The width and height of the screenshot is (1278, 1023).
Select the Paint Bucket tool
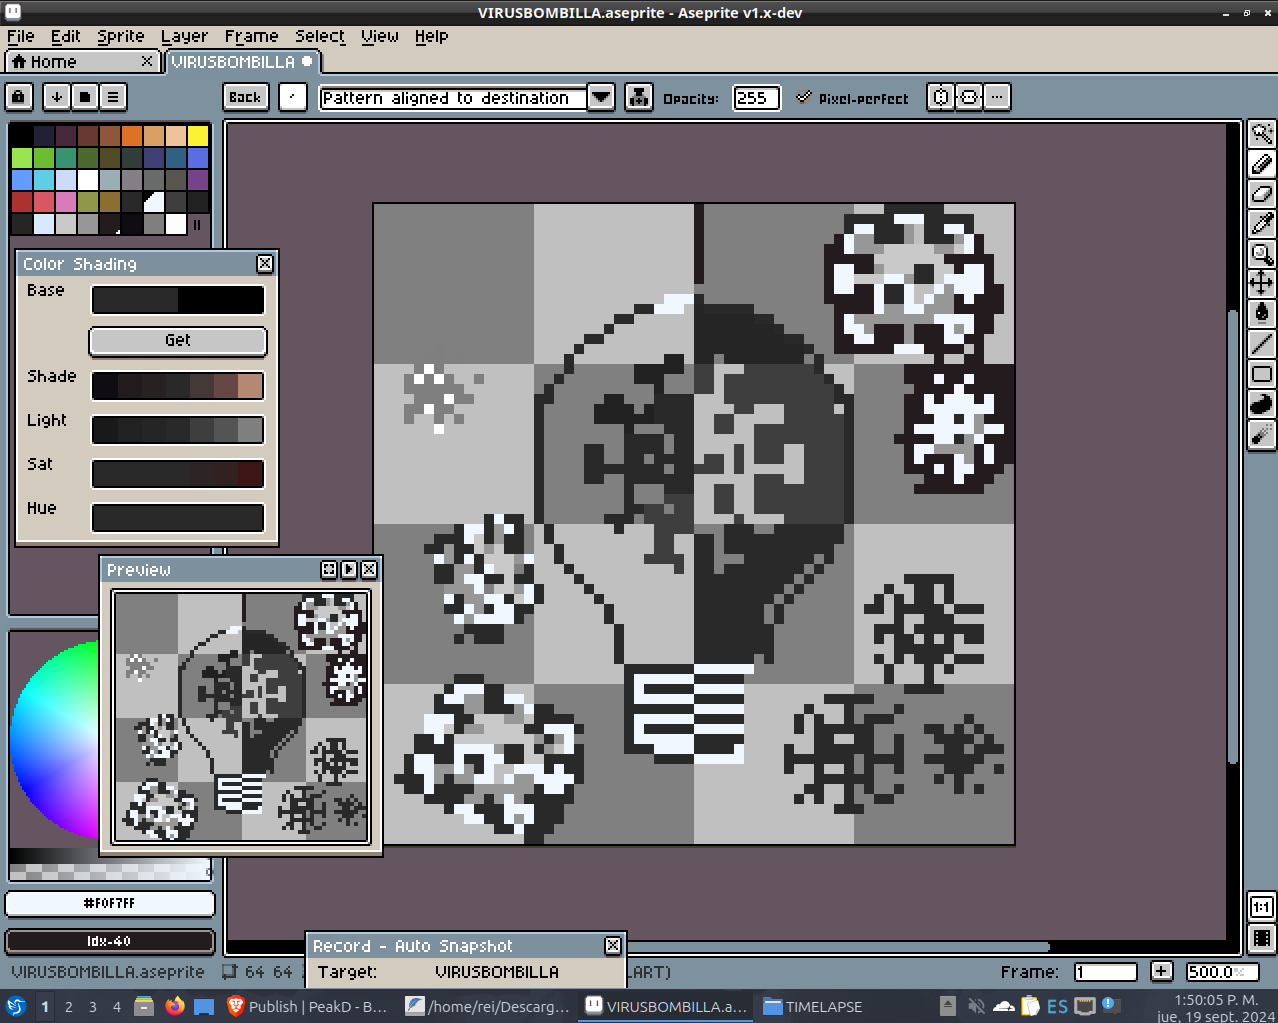(1262, 314)
